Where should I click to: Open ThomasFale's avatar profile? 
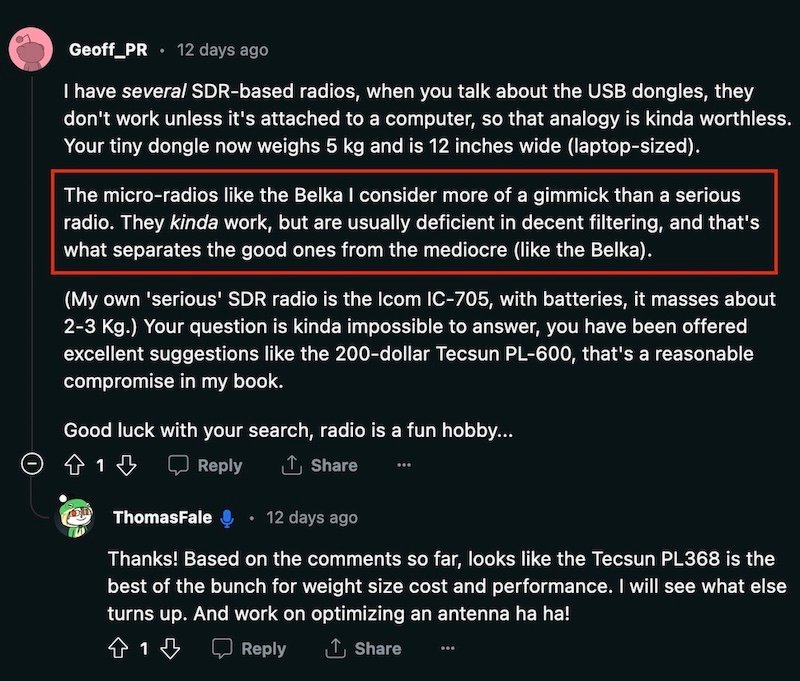tap(77, 518)
